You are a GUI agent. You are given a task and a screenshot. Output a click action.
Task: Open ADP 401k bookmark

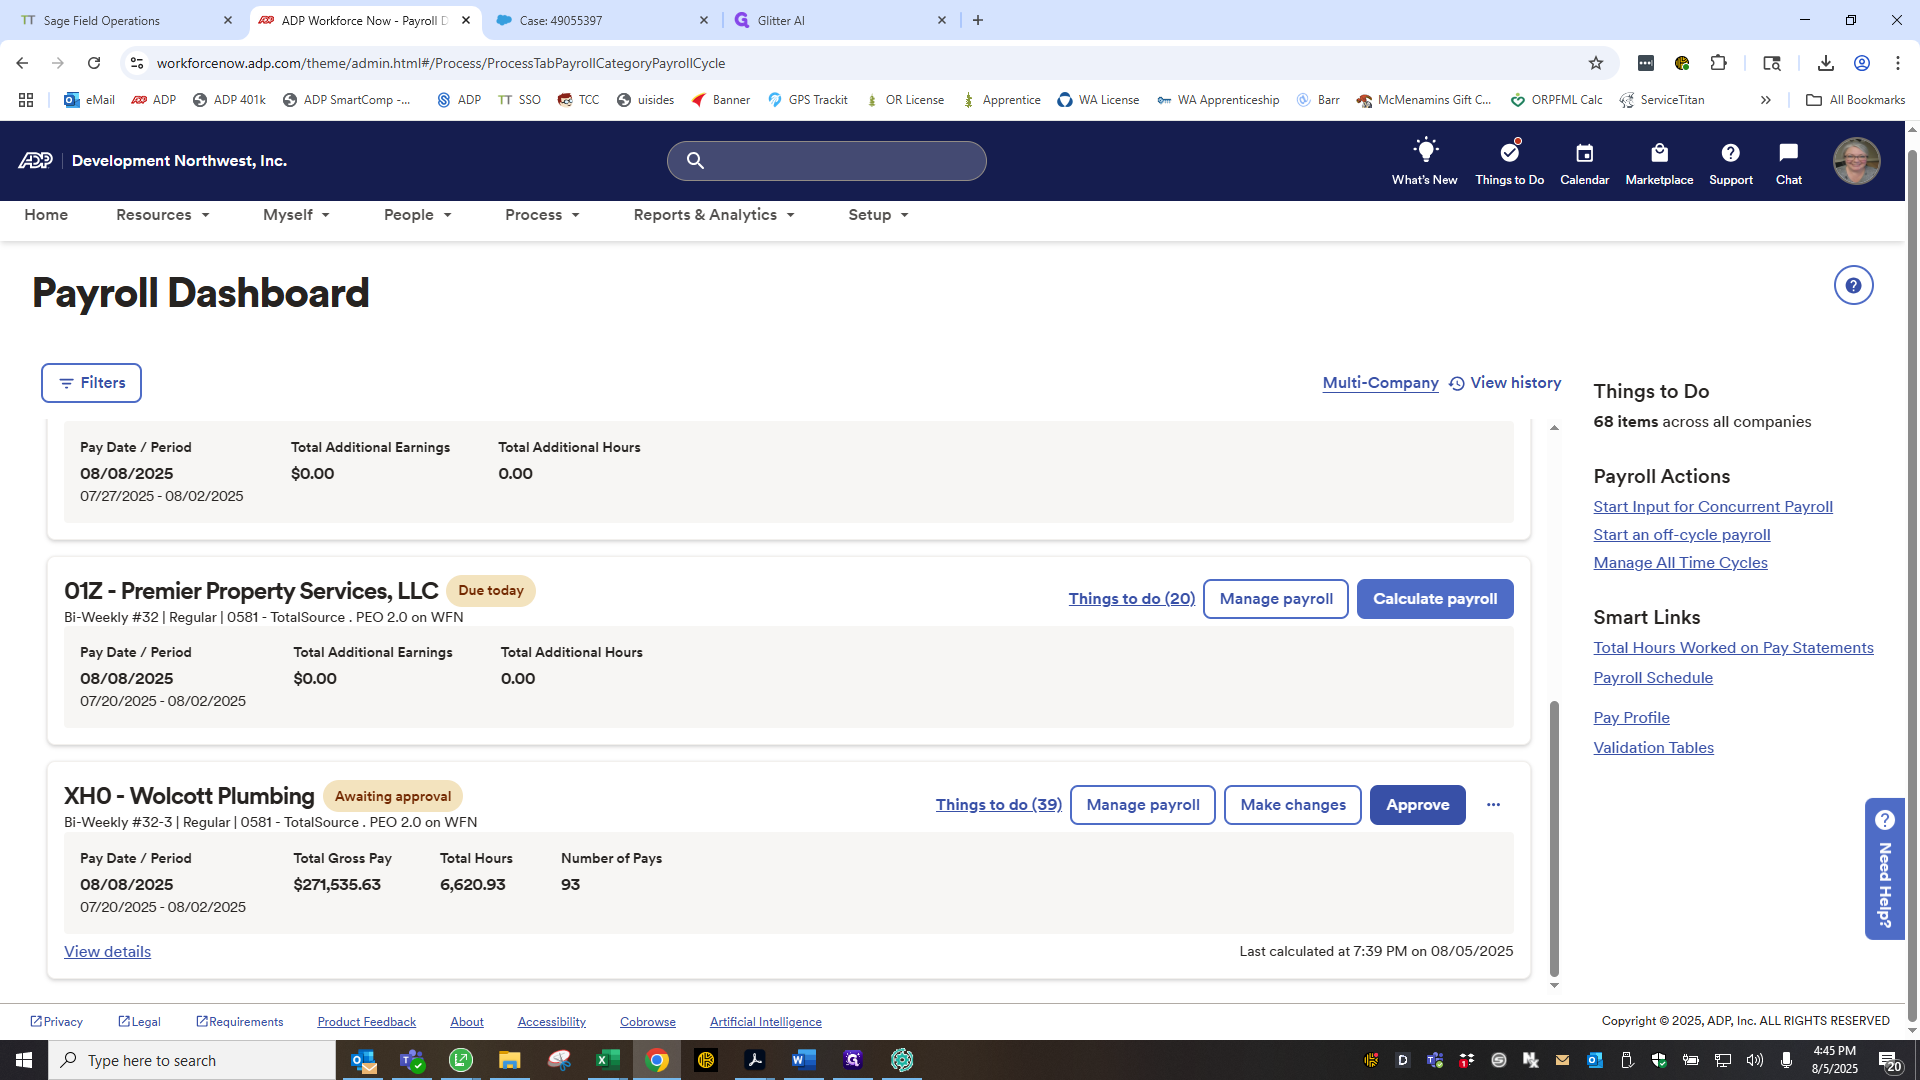tap(229, 100)
